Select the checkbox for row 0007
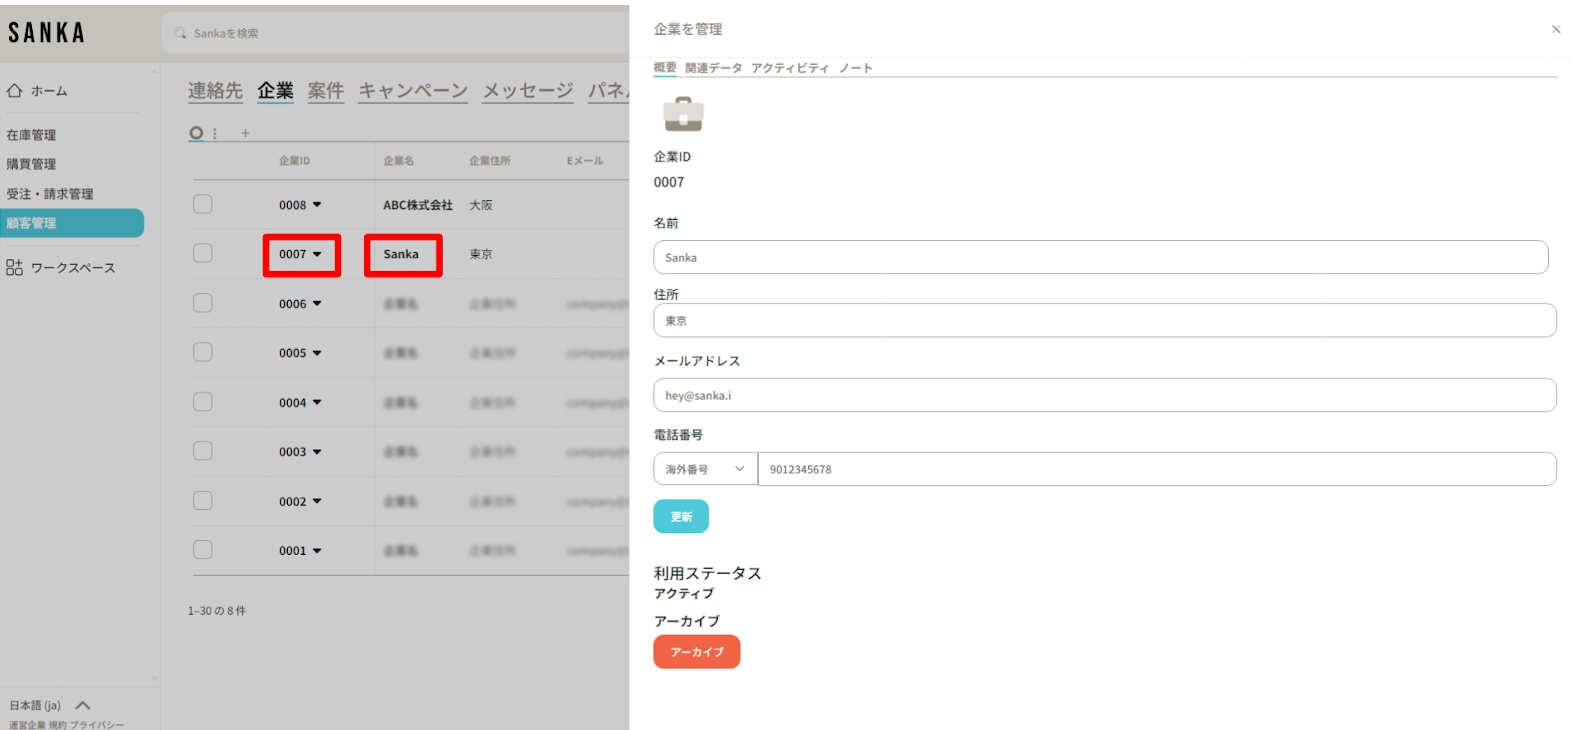 pyautogui.click(x=203, y=253)
